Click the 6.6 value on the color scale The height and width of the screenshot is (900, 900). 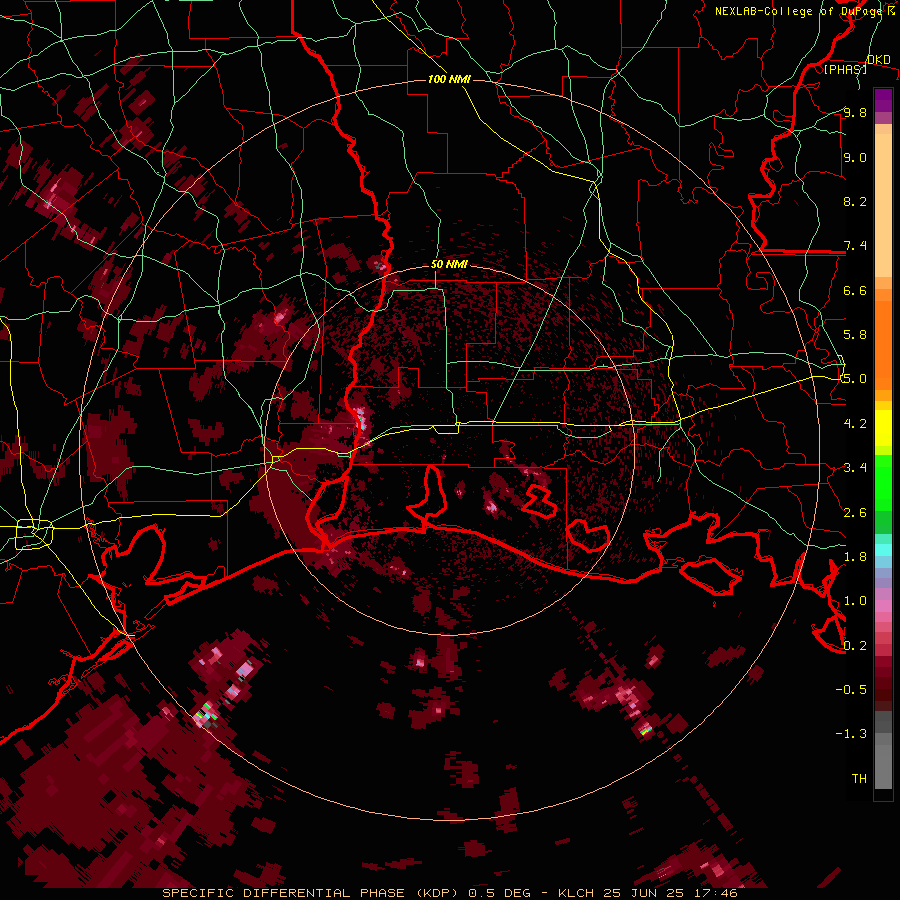(855, 290)
